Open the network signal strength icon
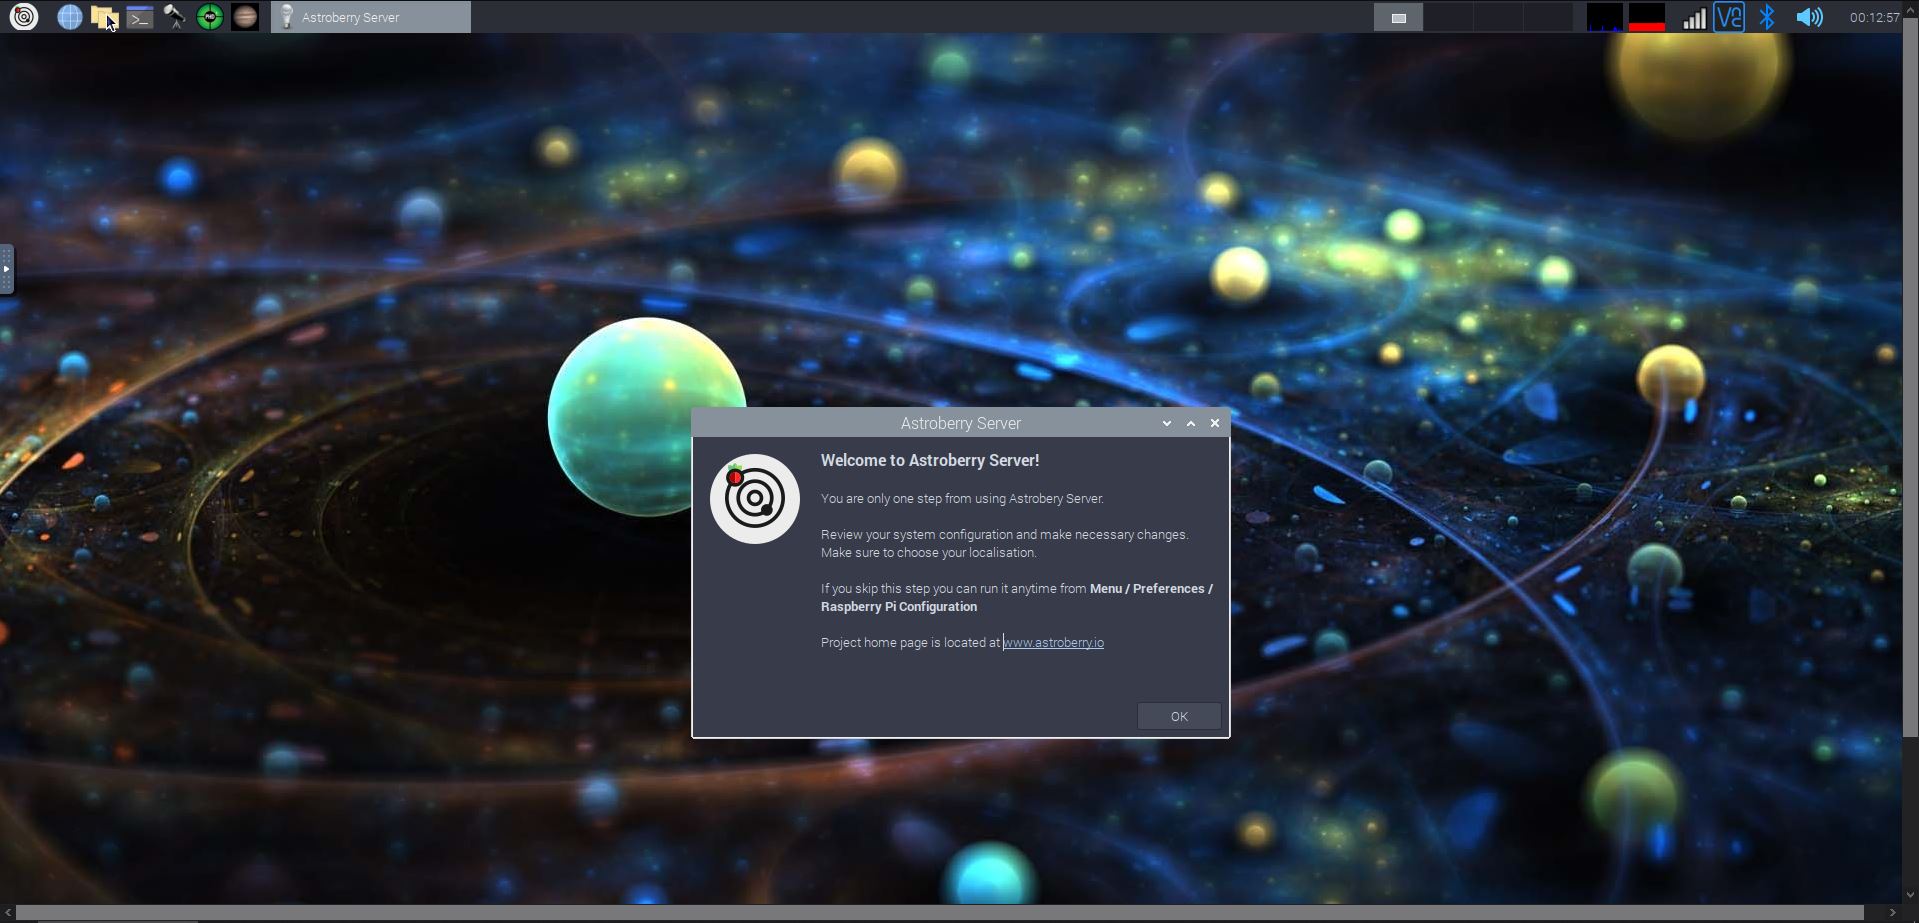1919x923 pixels. click(1694, 18)
